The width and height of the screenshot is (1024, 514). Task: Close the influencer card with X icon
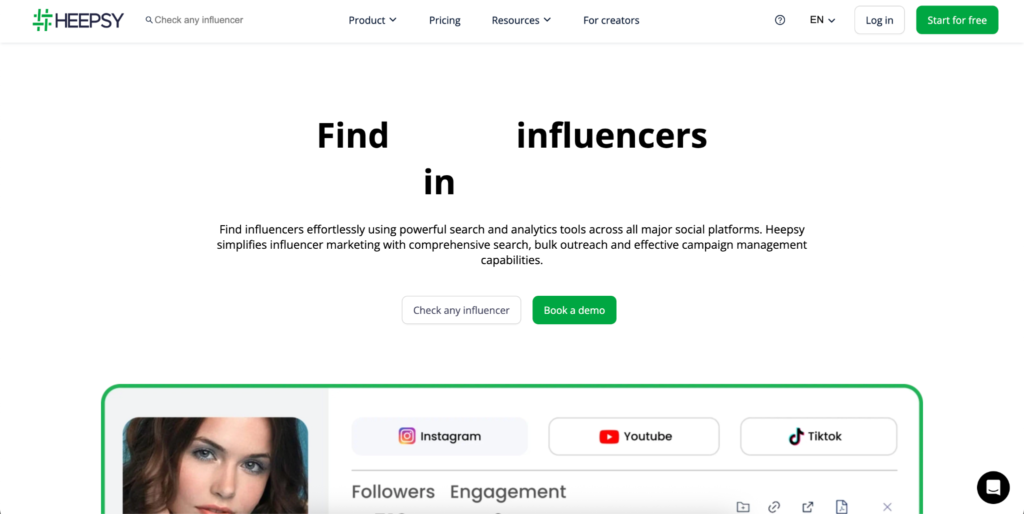pyautogui.click(x=887, y=507)
